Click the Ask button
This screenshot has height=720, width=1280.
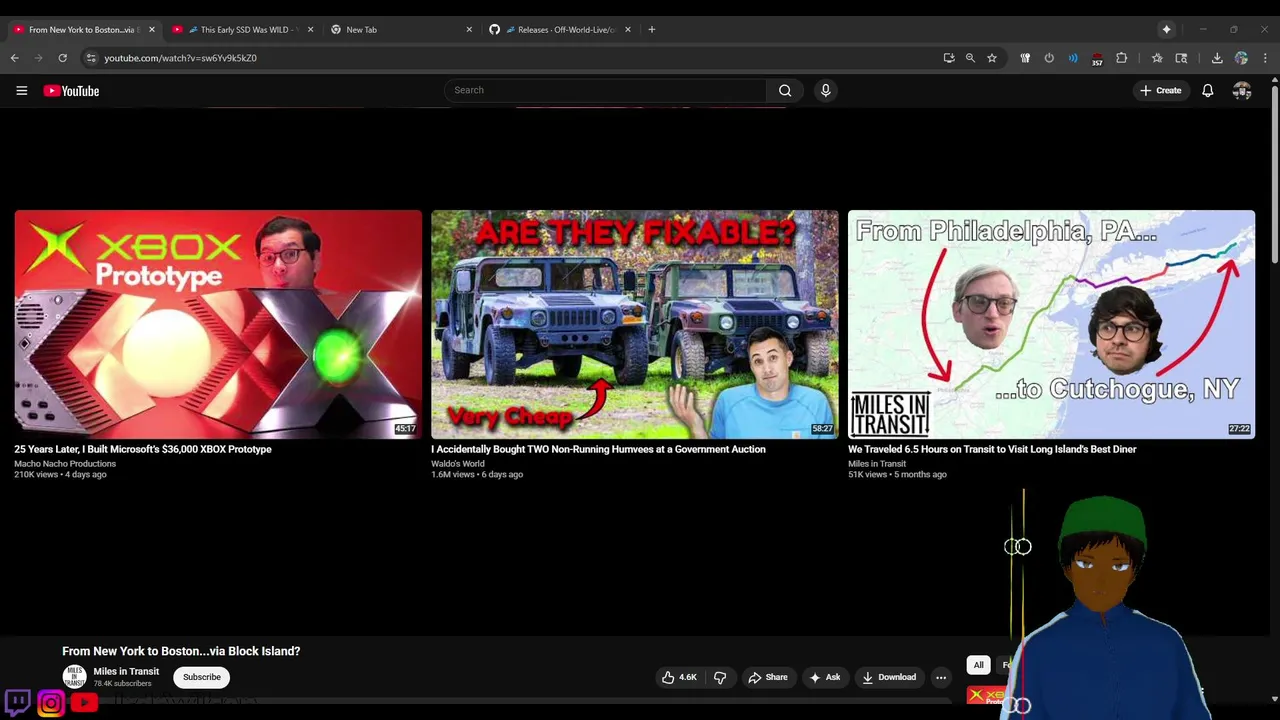[825, 677]
